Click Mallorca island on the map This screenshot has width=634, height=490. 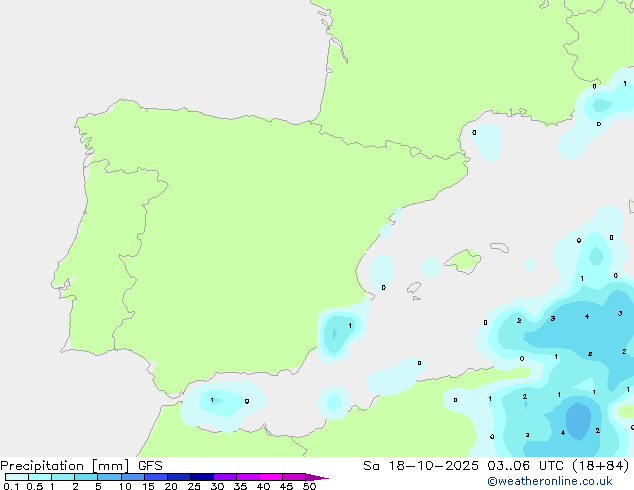coord(464,261)
